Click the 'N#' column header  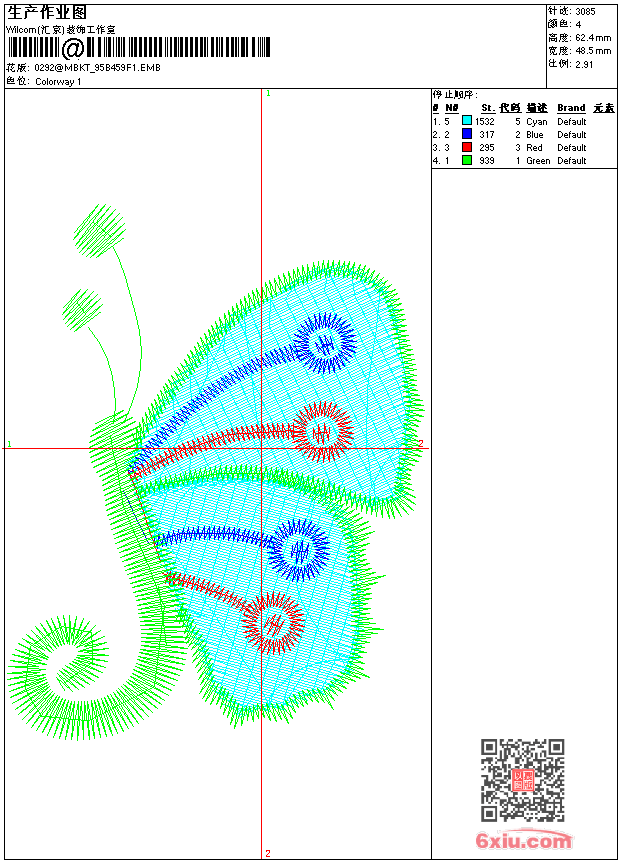452,108
